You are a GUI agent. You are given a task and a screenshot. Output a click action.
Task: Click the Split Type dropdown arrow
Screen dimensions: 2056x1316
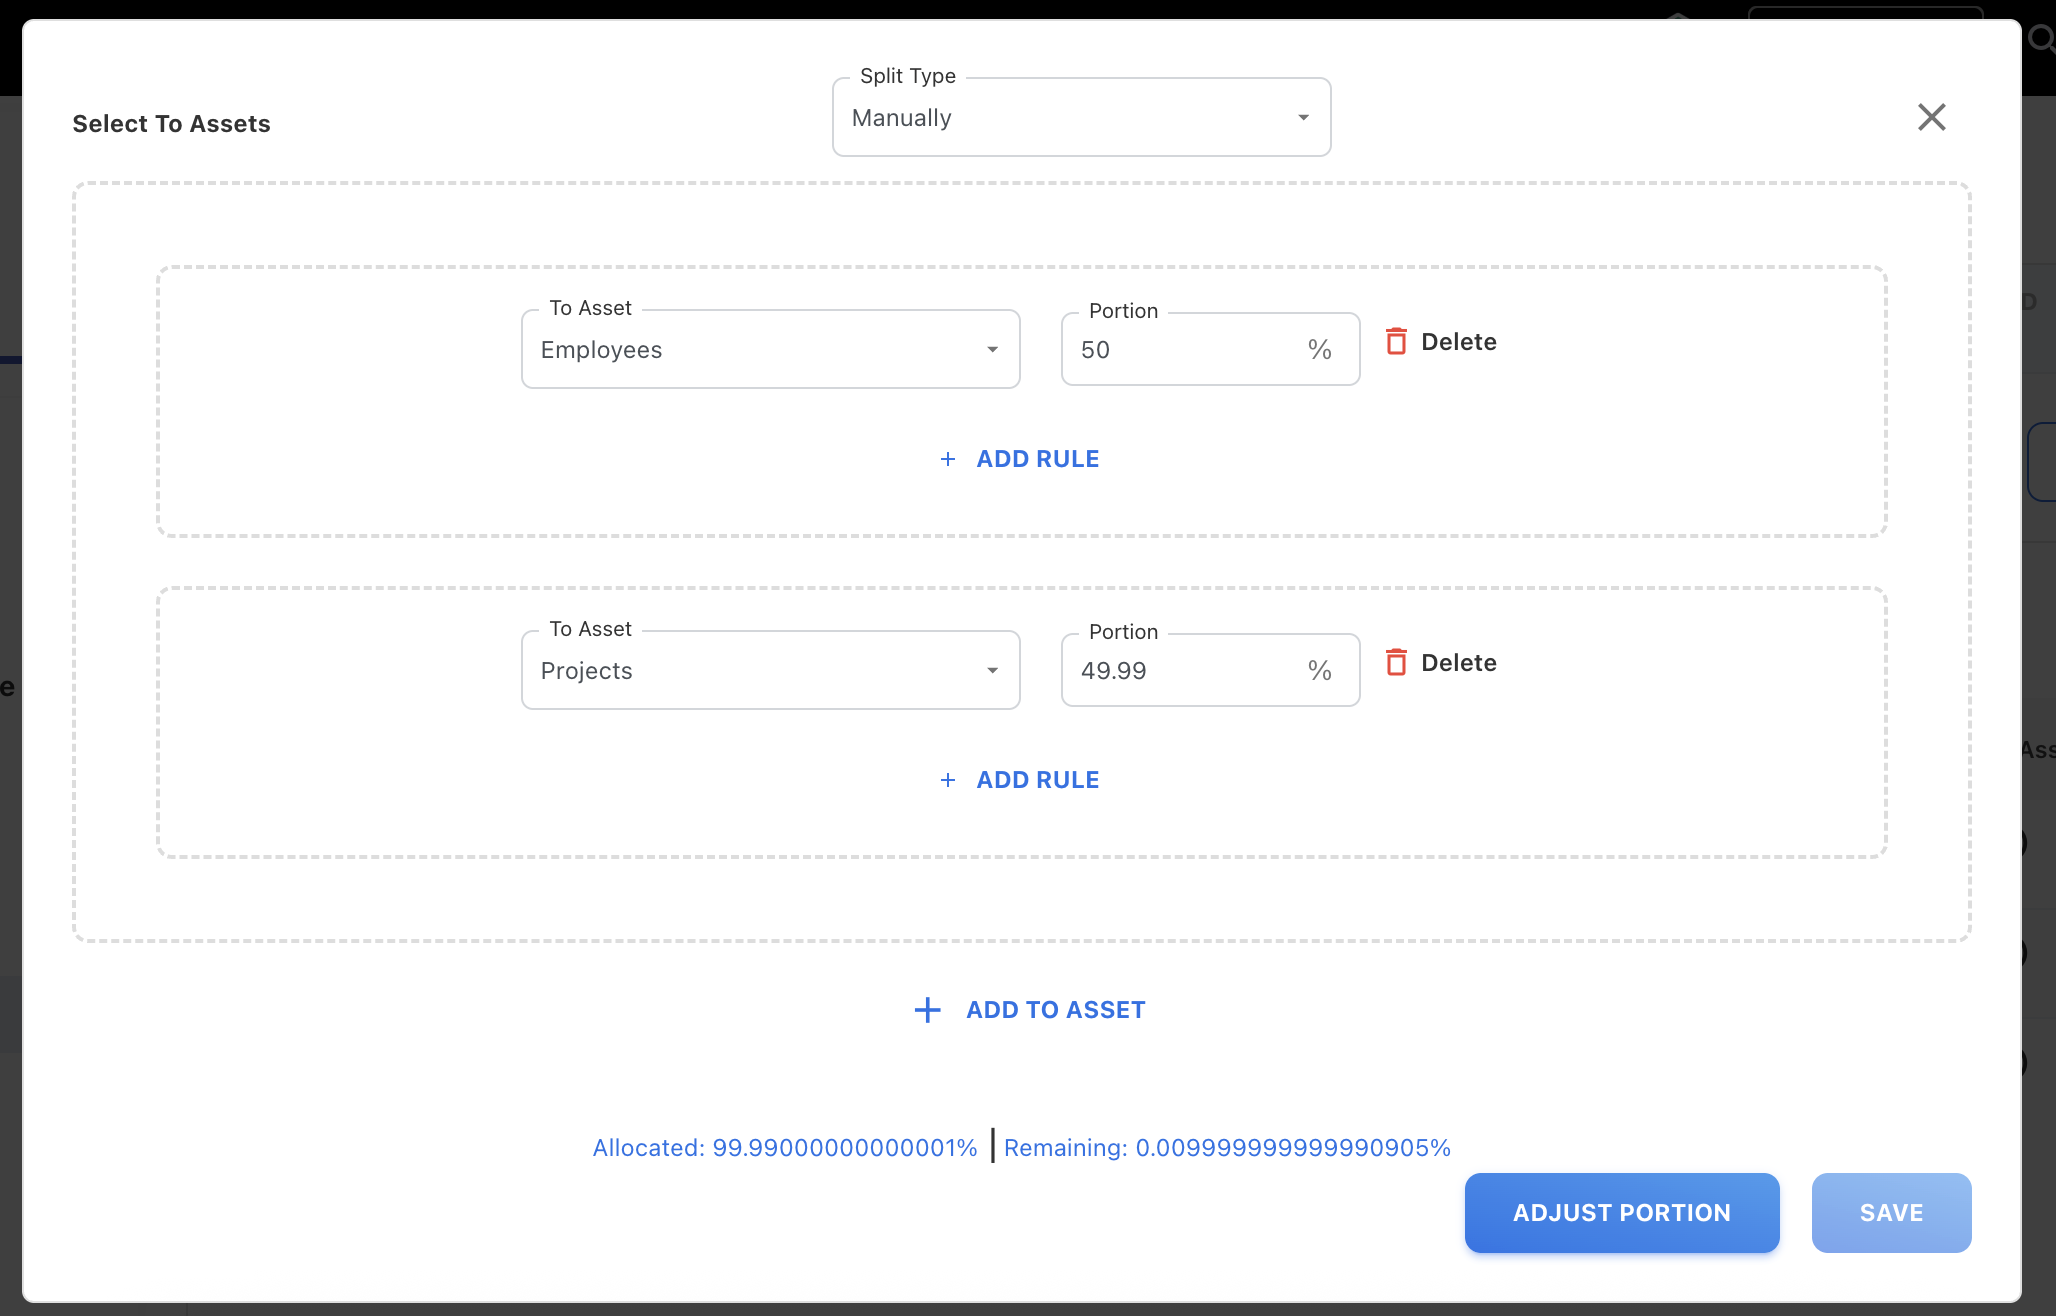(1303, 118)
